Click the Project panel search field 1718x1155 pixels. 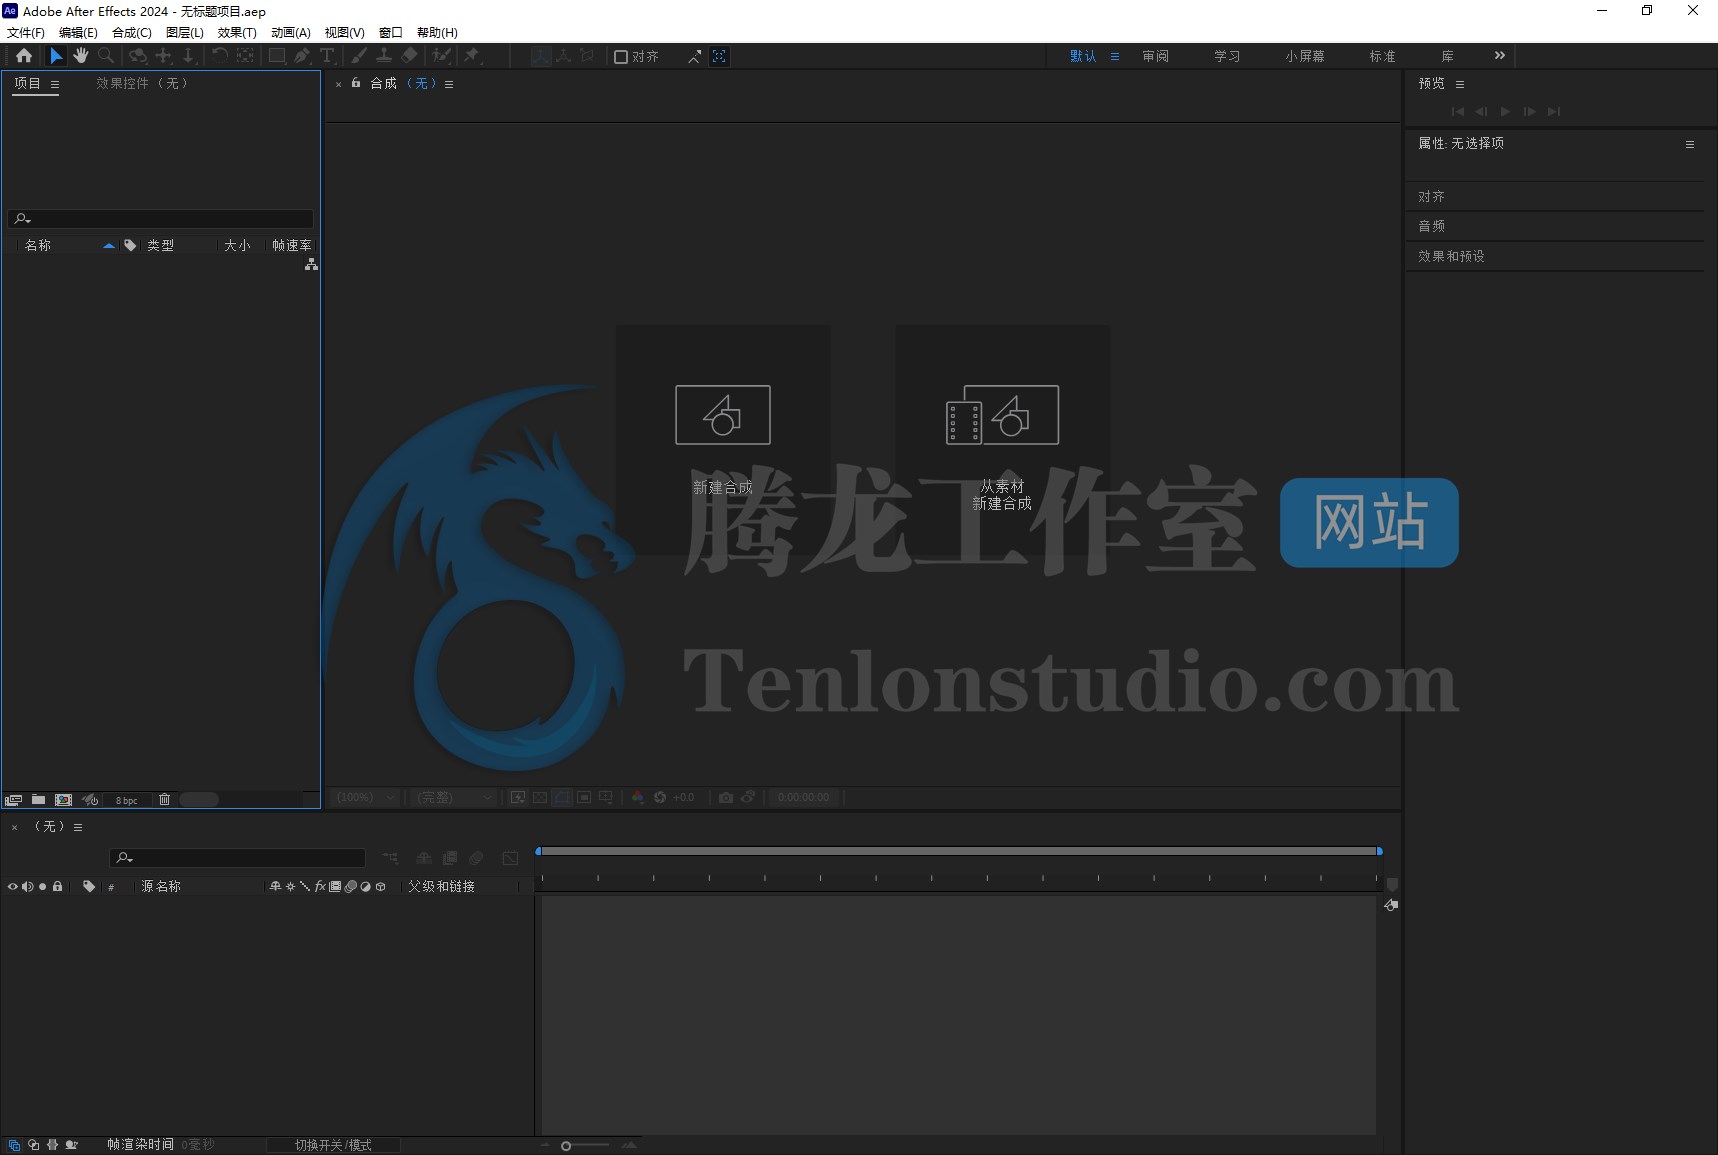[x=161, y=219]
